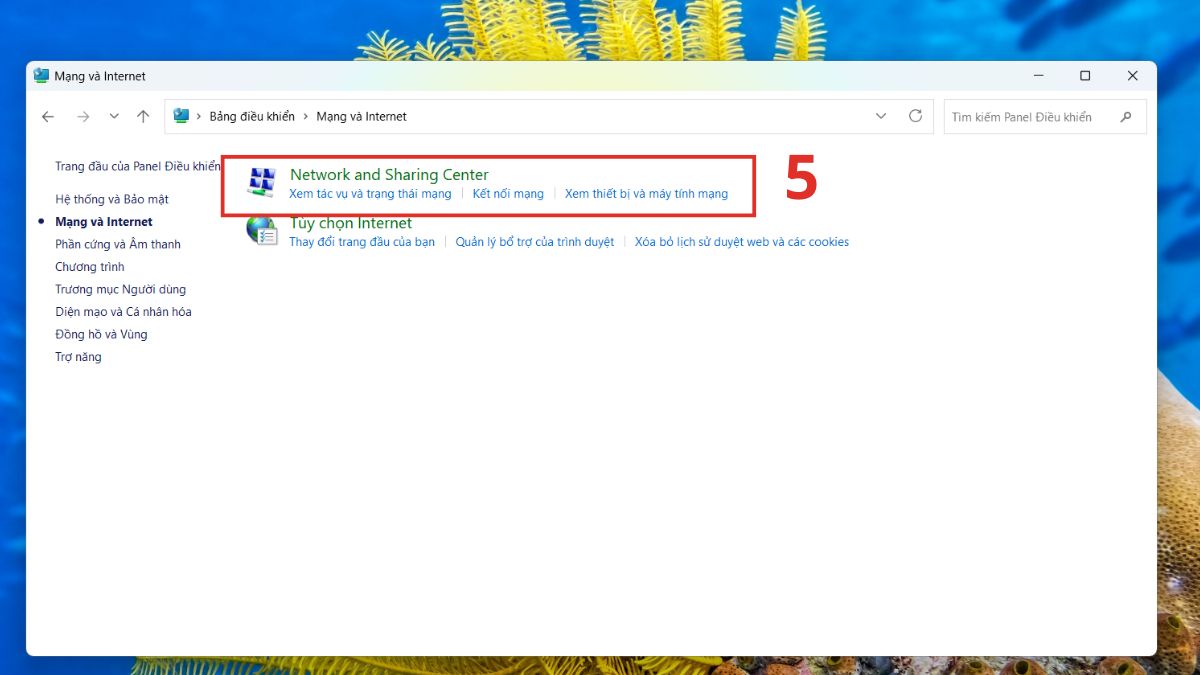This screenshot has width=1200, height=675.
Task: Open Quản lý bổ trợ của trình duyệt
Action: point(535,242)
